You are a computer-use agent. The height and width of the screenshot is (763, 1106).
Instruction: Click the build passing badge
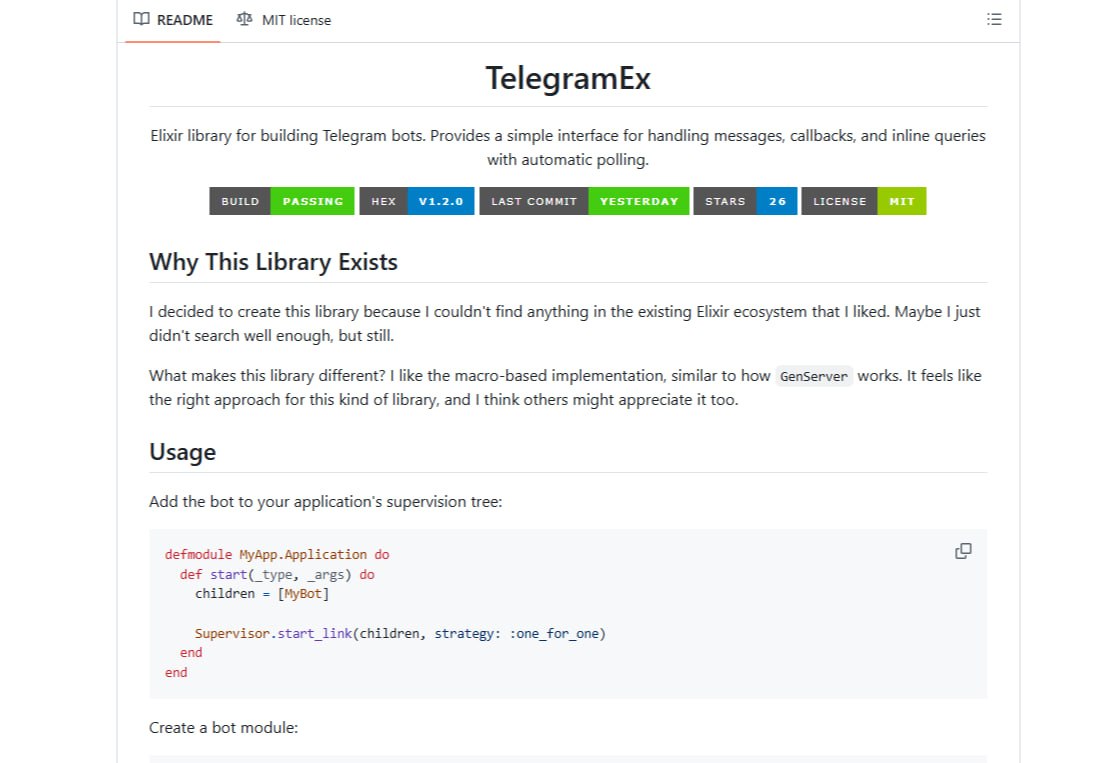tap(282, 201)
